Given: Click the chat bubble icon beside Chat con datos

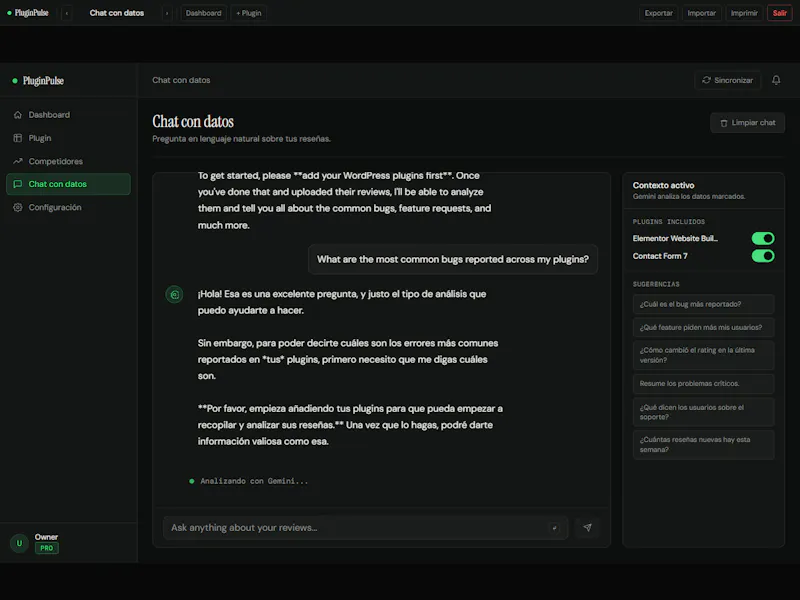Looking at the screenshot, I should click(18, 184).
